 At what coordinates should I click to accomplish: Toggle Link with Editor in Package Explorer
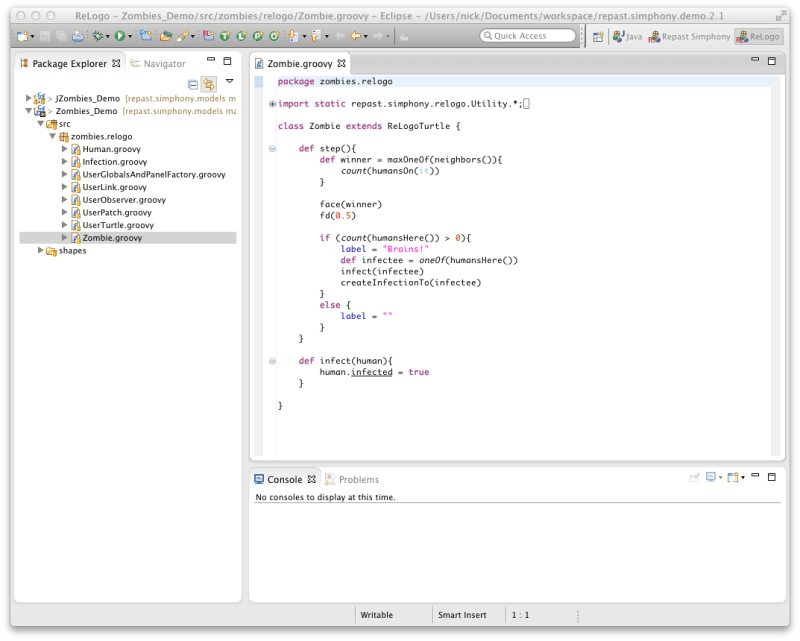click(x=209, y=84)
